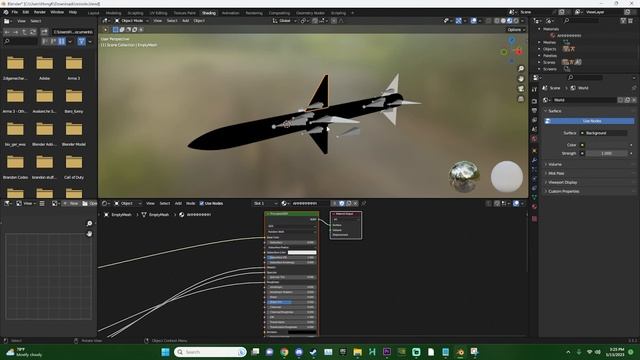Open the Slot 1 dropdown

(x=265, y=203)
